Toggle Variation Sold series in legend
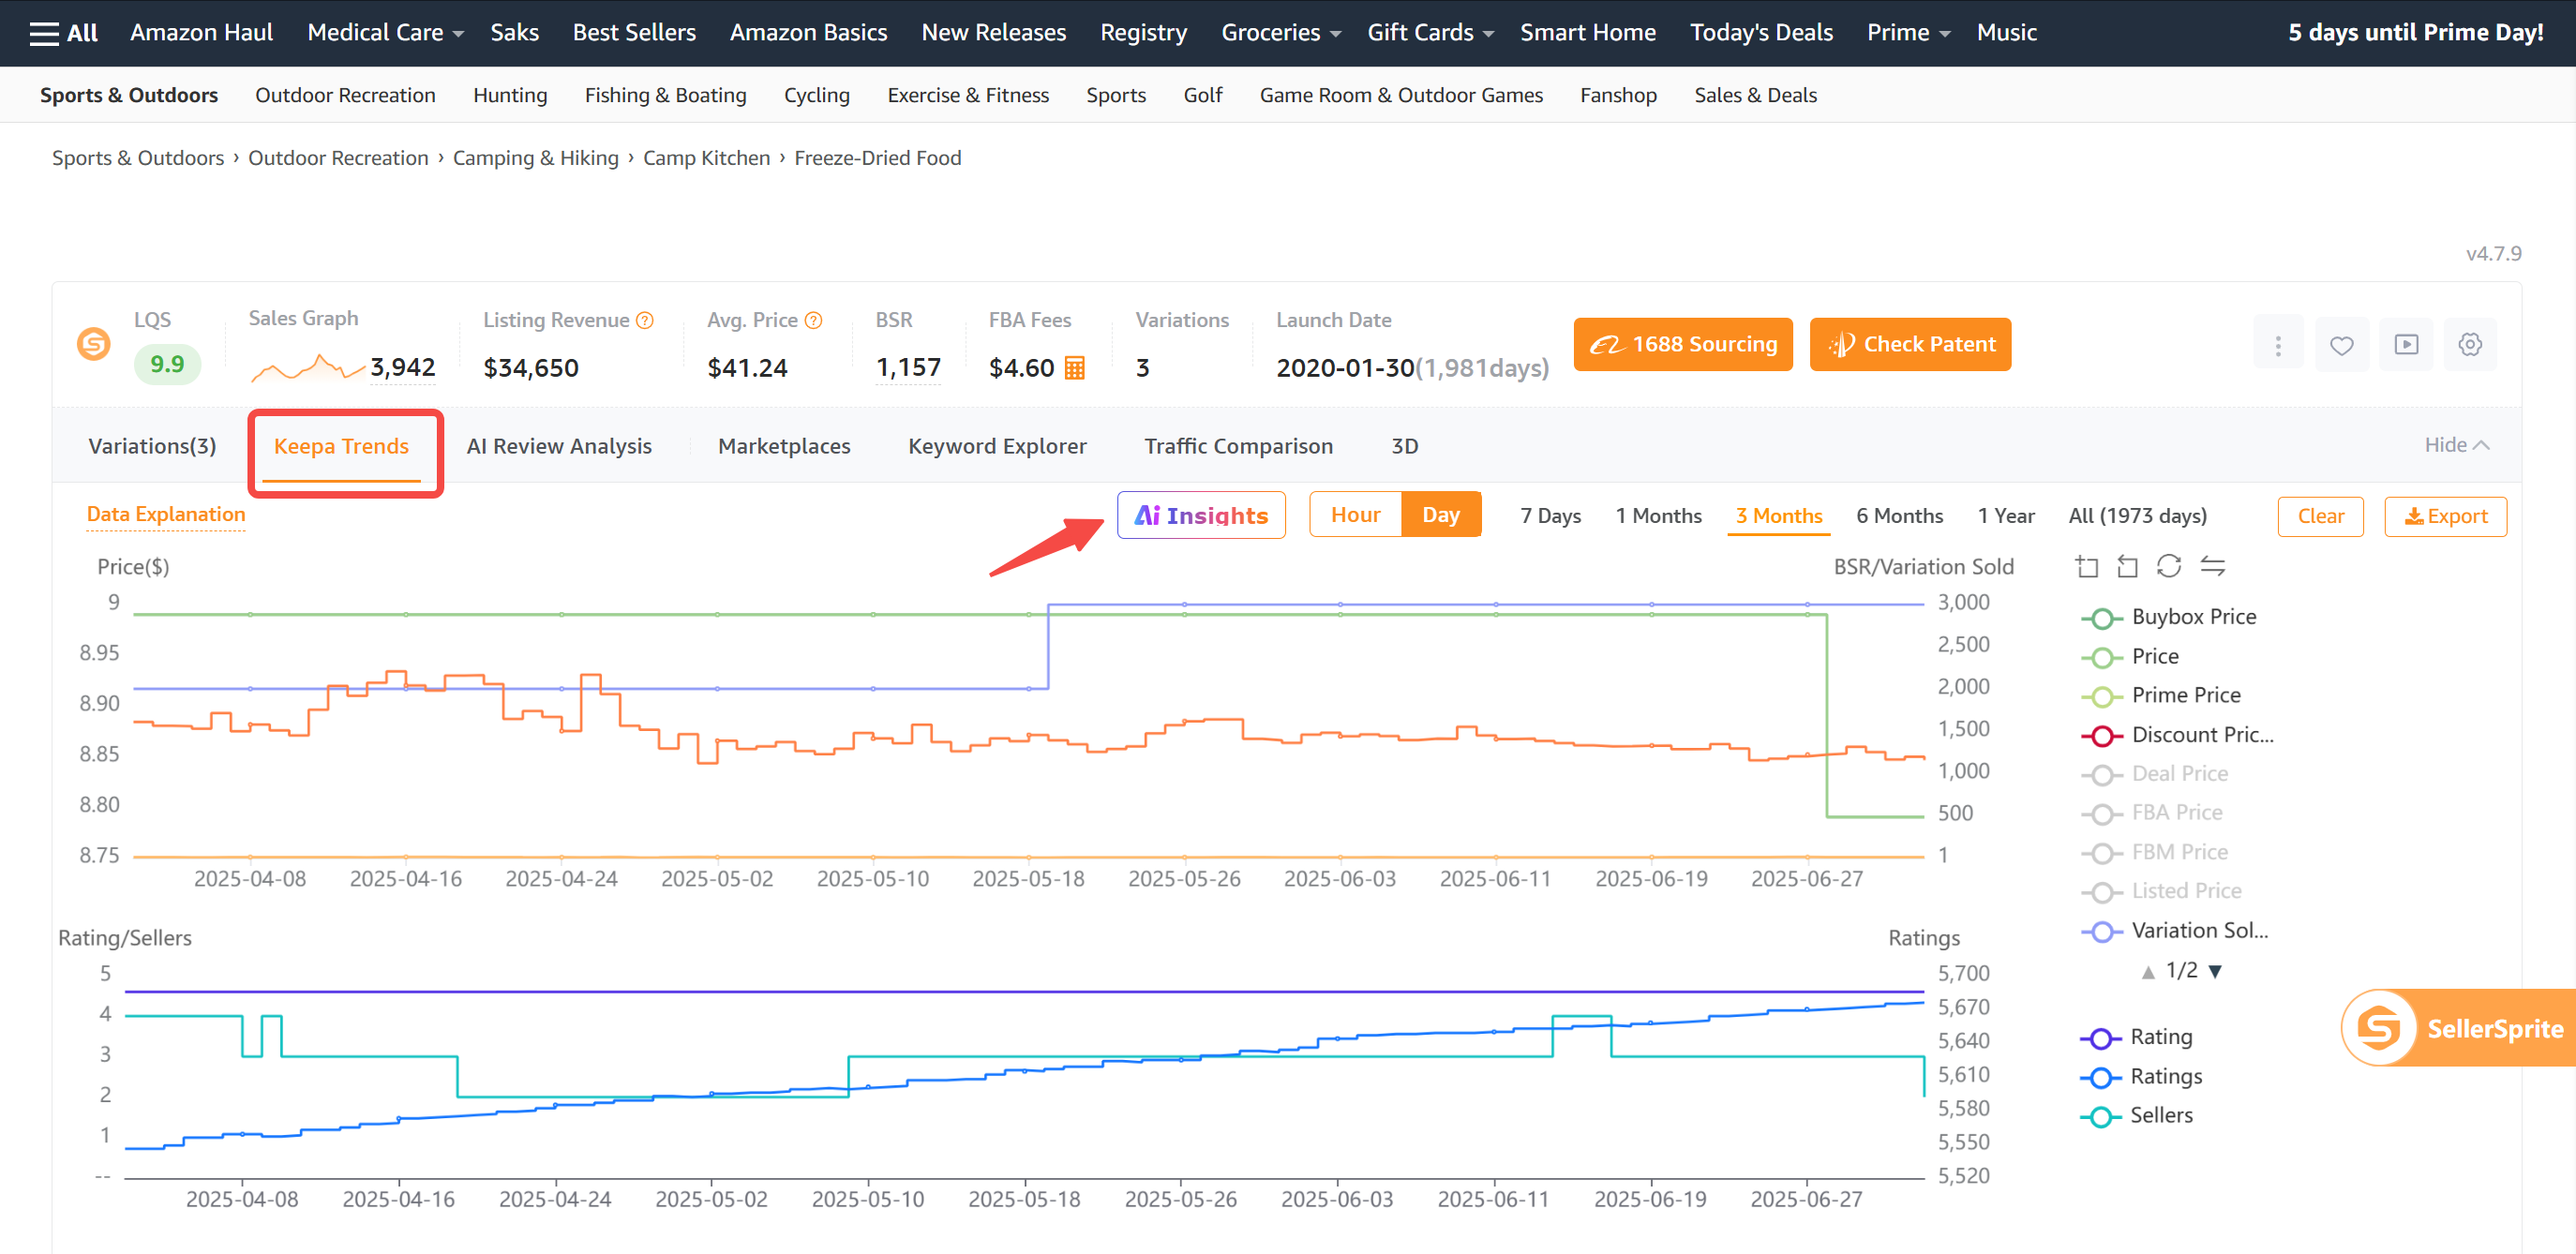The image size is (2576, 1254). coord(2175,931)
